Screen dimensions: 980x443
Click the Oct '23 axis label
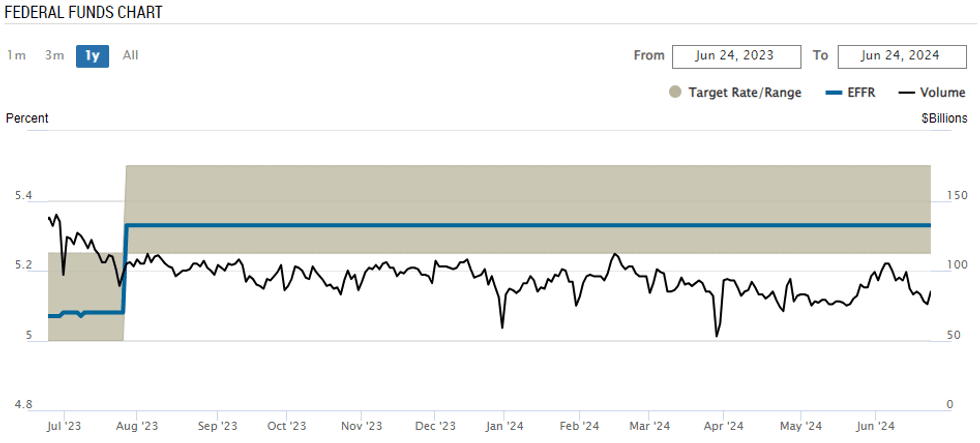(x=286, y=426)
